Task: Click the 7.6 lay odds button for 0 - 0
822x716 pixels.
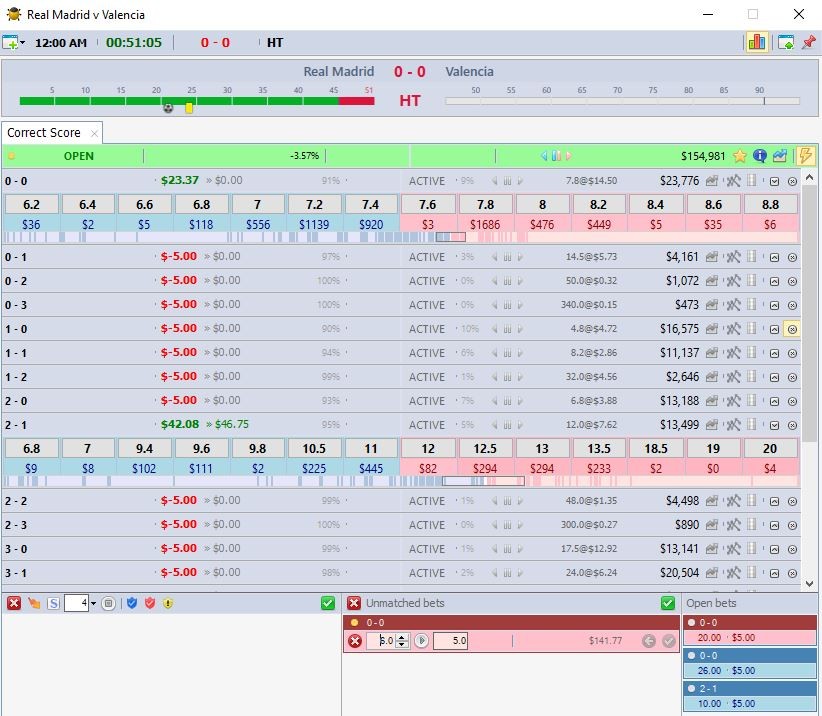Action: click(x=427, y=204)
